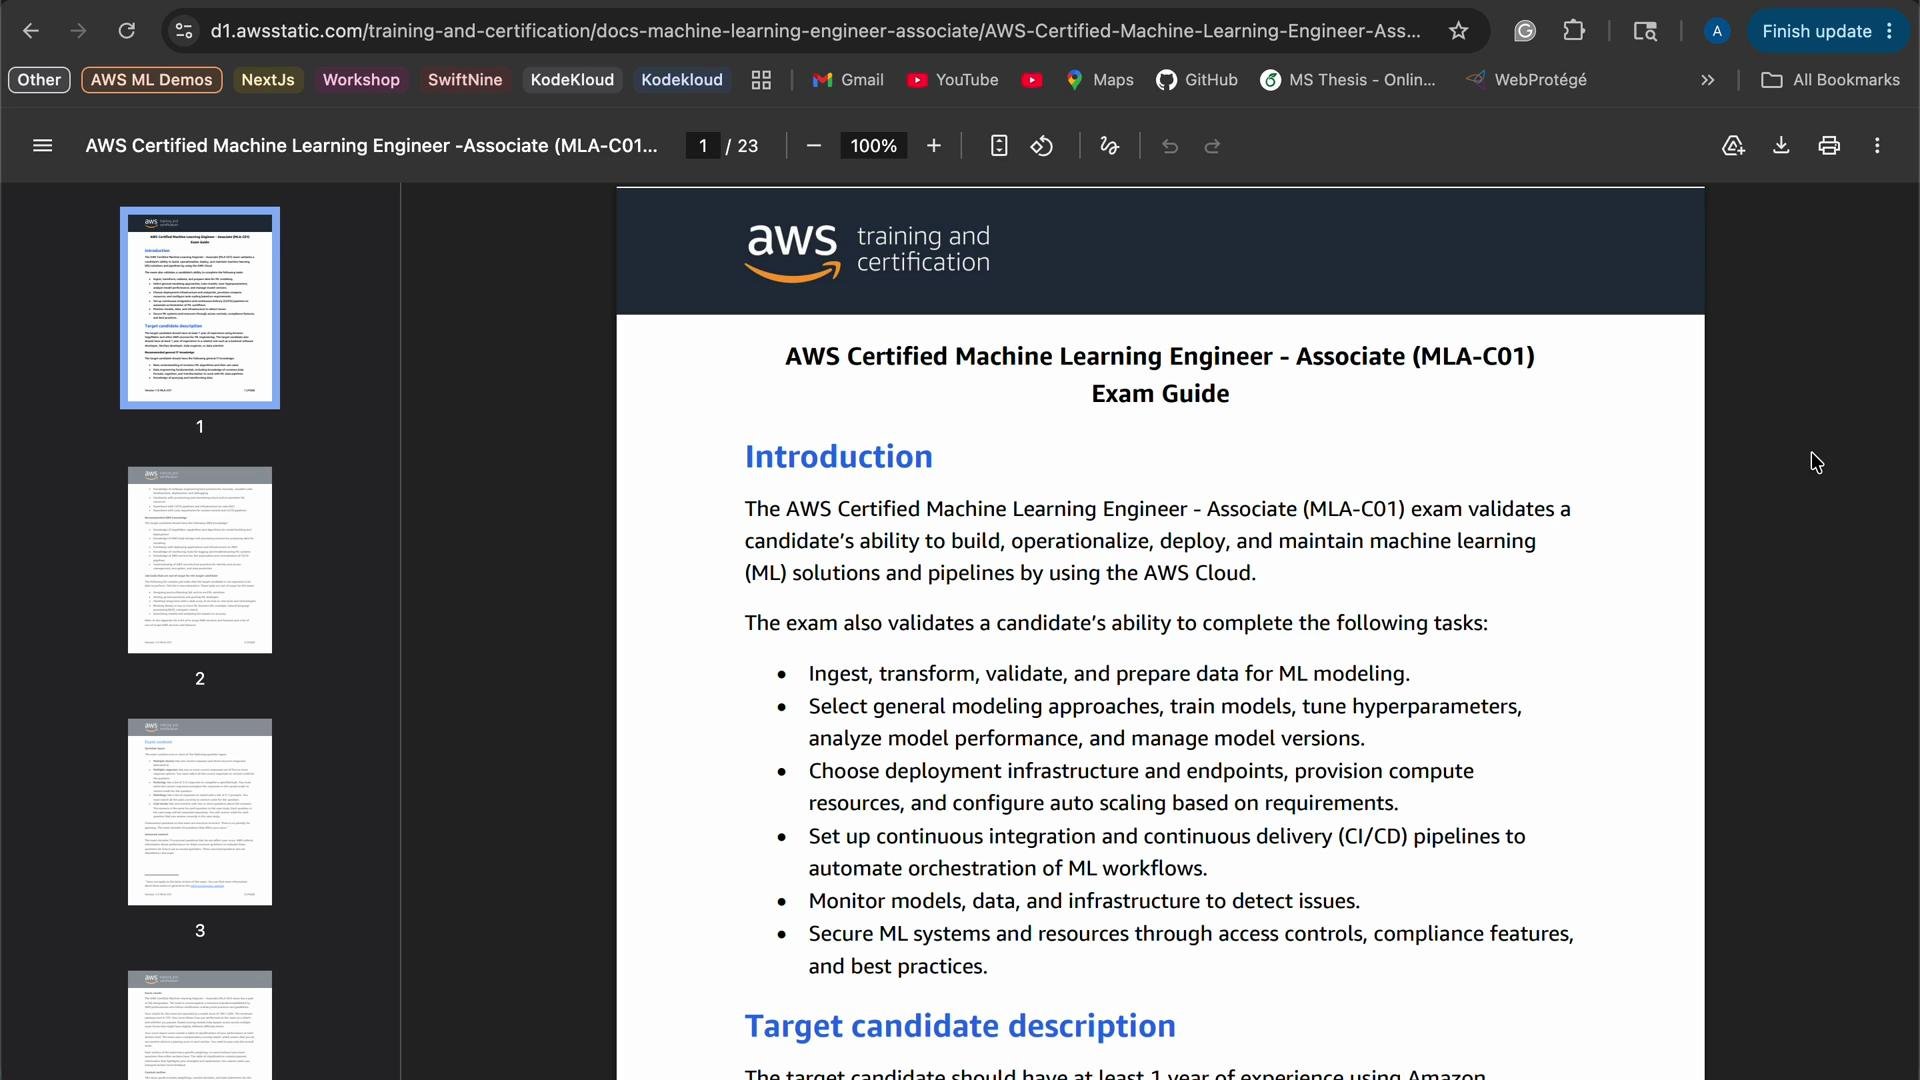Click the Introduction heading in the PDF
1920x1080 pixels.
(x=838, y=457)
